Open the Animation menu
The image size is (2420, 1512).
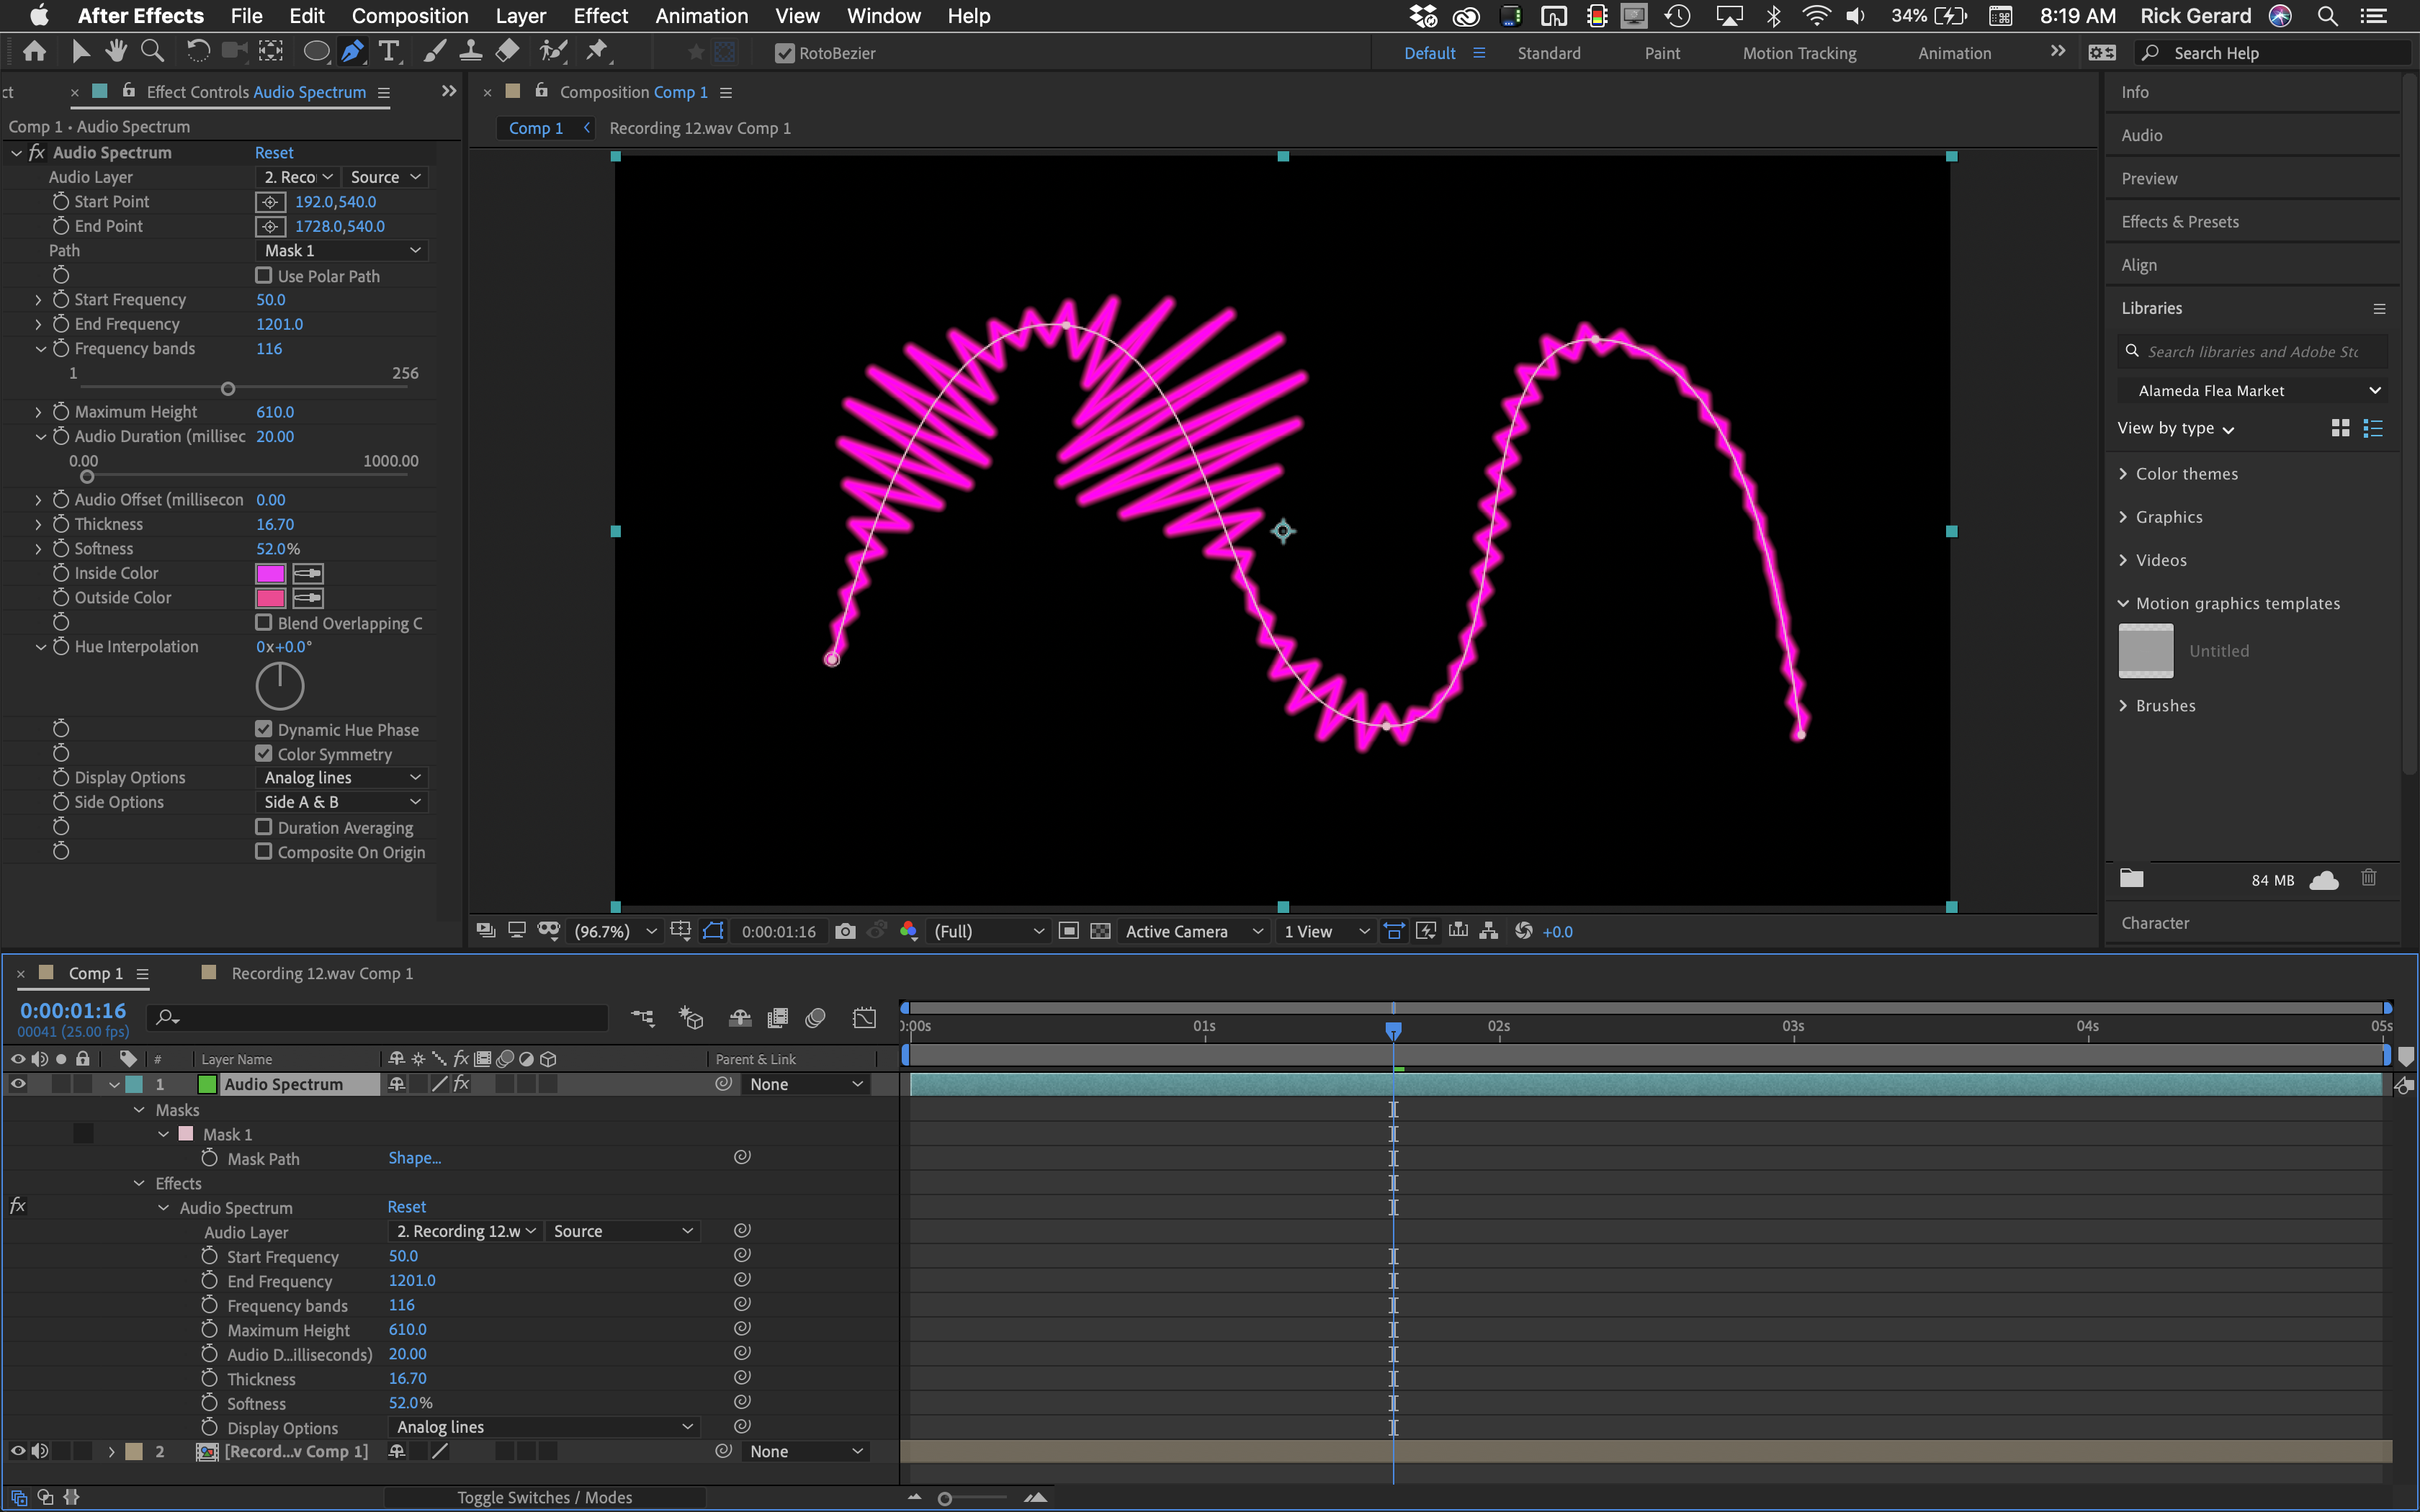pyautogui.click(x=701, y=16)
